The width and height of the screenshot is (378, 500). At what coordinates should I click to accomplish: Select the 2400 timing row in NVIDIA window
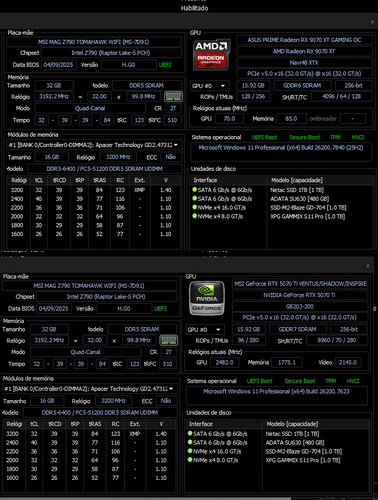coord(89,443)
